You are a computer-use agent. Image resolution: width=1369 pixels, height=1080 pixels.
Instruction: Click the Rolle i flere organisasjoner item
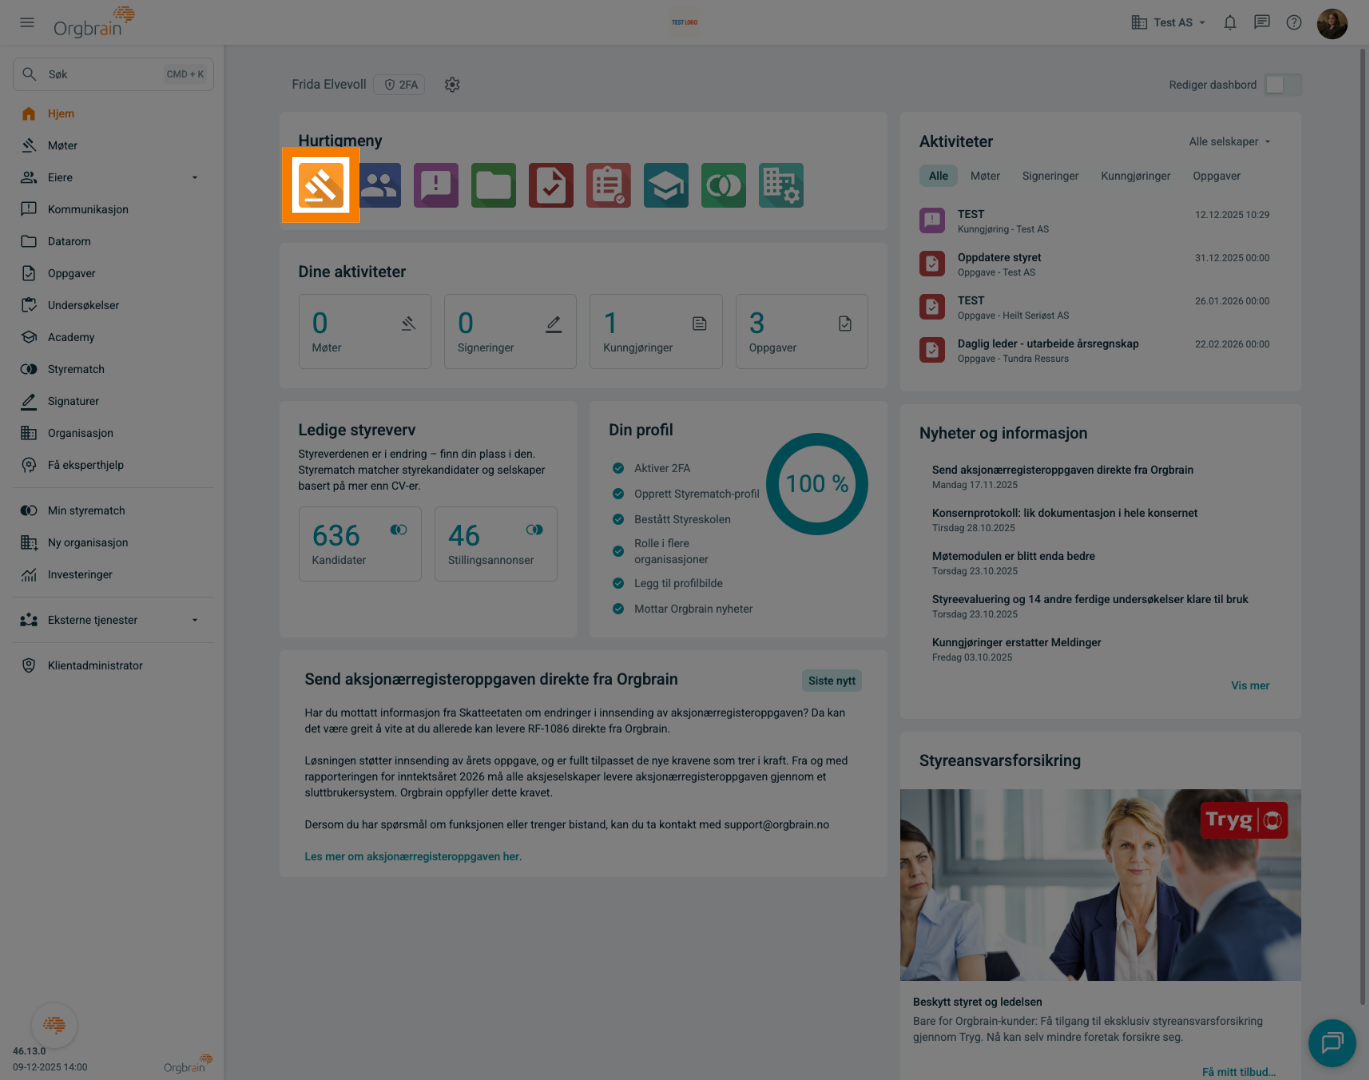(660, 551)
